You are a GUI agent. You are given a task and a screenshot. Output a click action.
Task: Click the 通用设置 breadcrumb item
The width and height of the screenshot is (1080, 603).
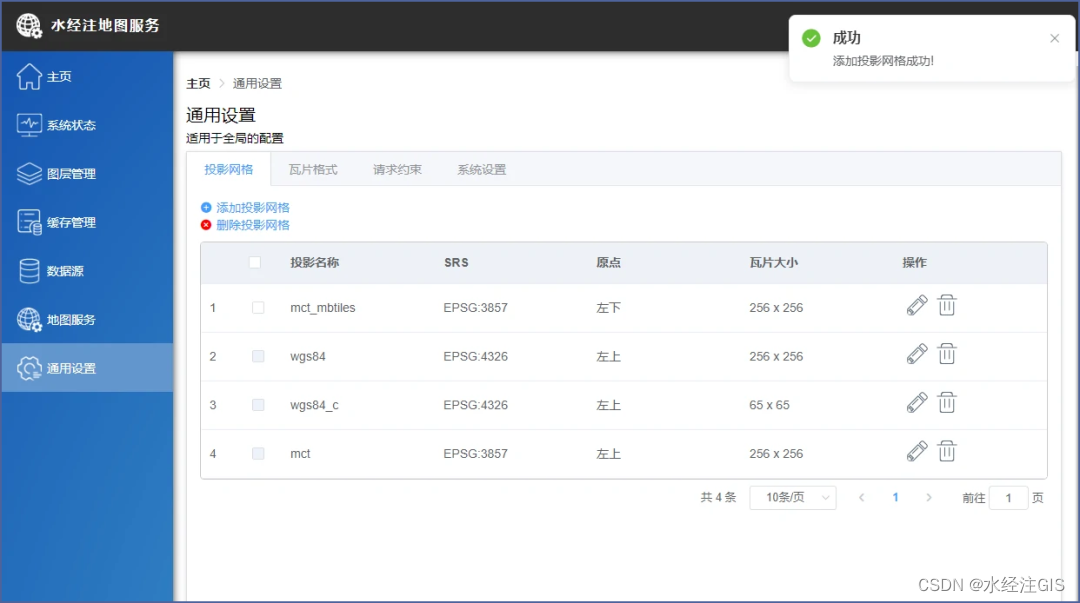(x=257, y=83)
